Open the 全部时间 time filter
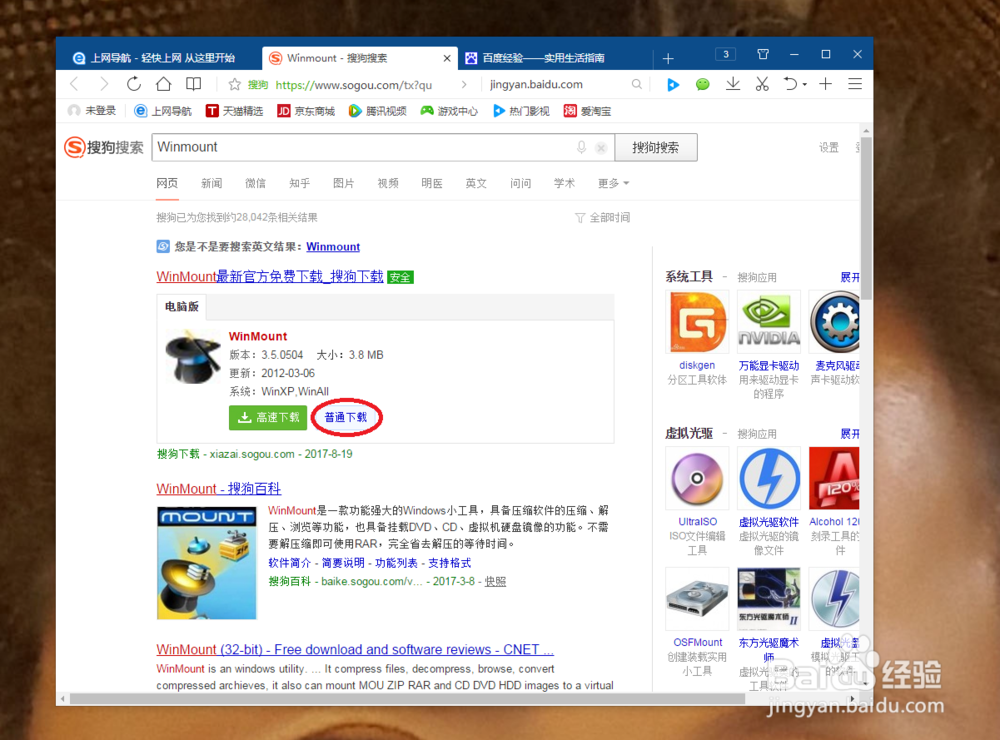 [603, 218]
